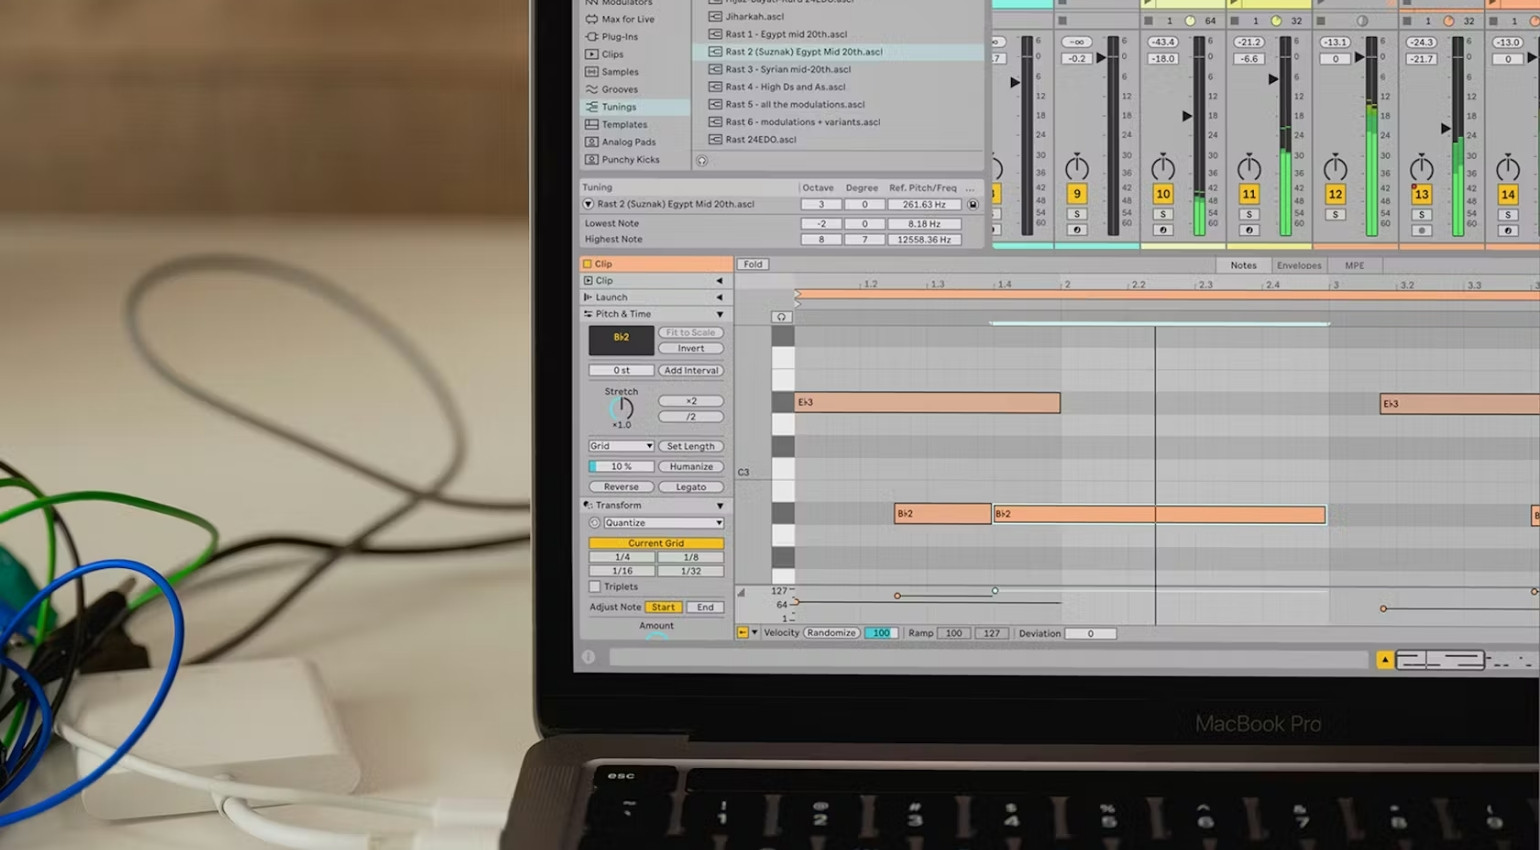Viewport: 1540px width, 850px height.
Task: Click the pan knob on track 11
Action: 1249,168
